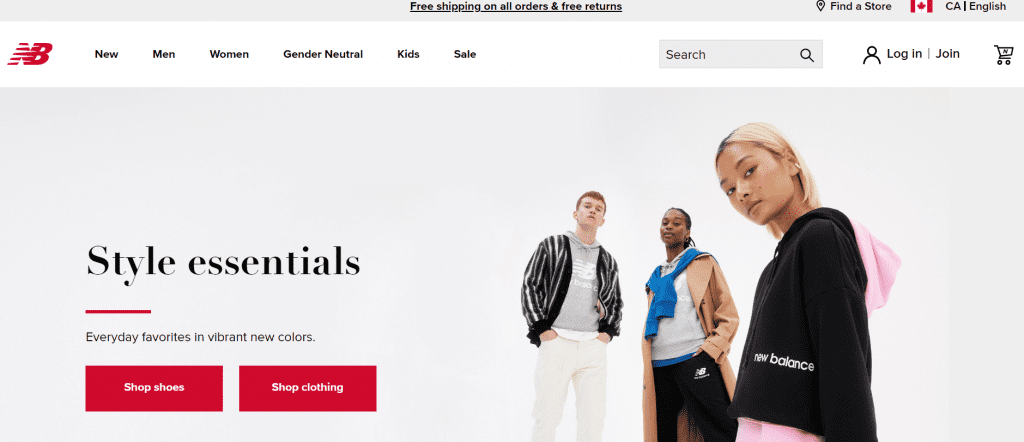Click the Shop shoes button
Image resolution: width=1024 pixels, height=442 pixels.
pyautogui.click(x=154, y=388)
